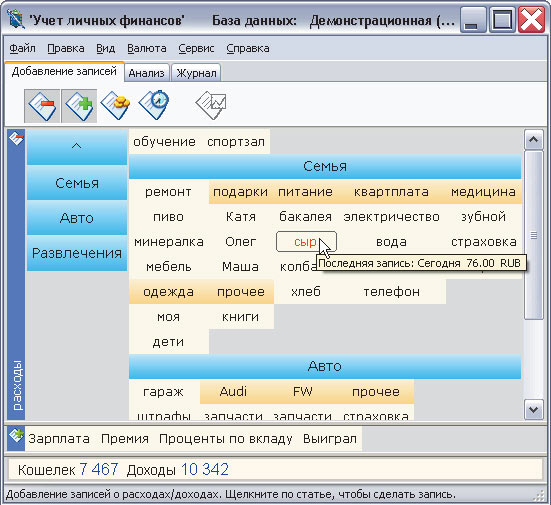
Task: Jump to Развлечения group in sidebar
Action: point(77,253)
